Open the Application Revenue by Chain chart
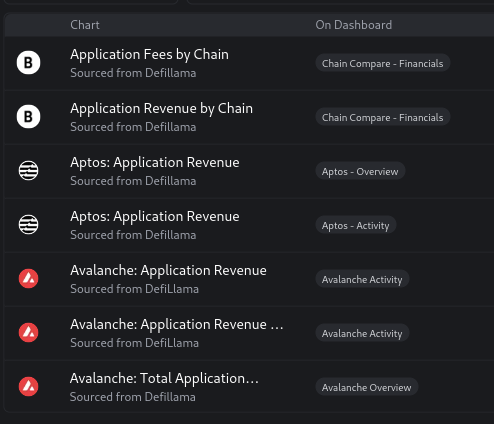This screenshot has height=424, width=494. (x=161, y=109)
